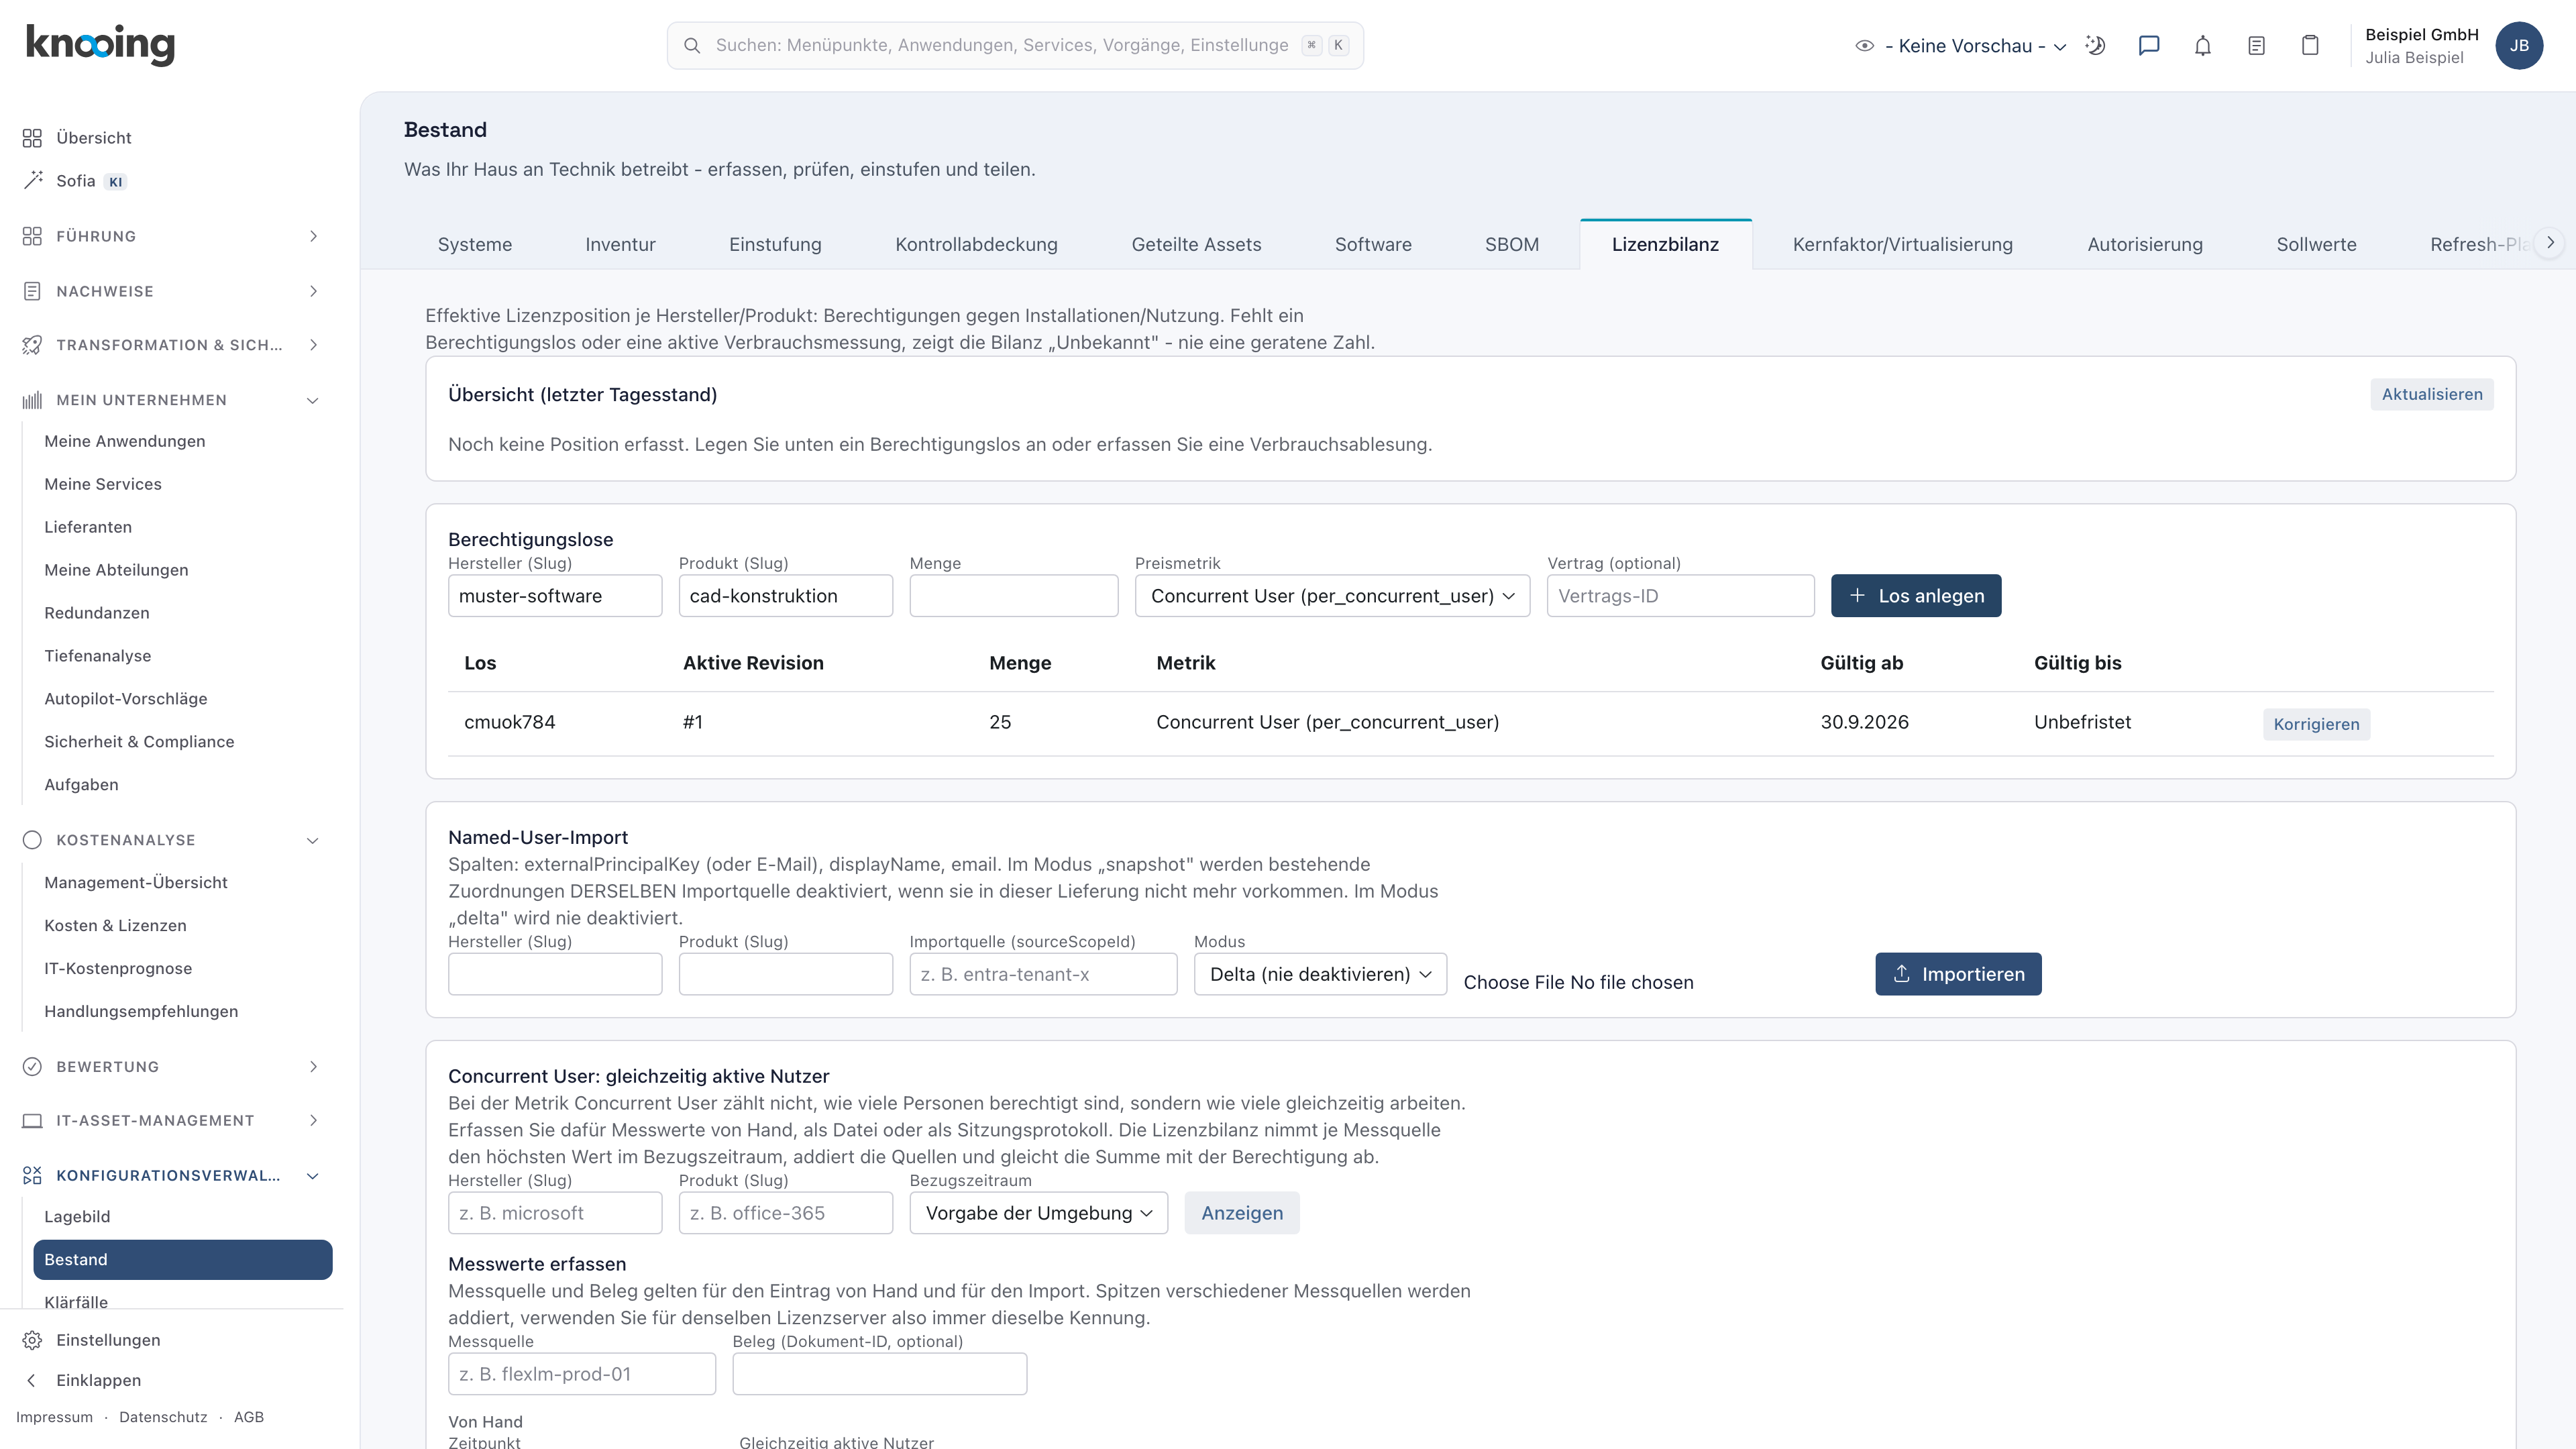Image resolution: width=2576 pixels, height=1449 pixels.
Task: Switch to the Systeme tab
Action: click(474, 244)
